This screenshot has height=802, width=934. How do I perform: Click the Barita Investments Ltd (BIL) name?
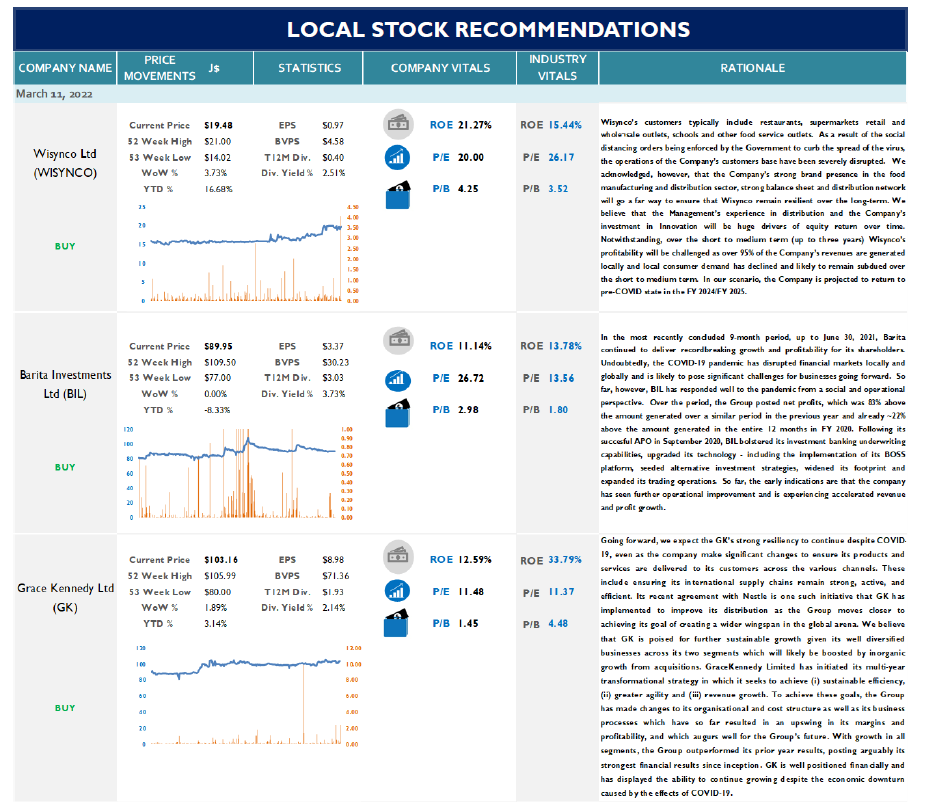pyautogui.click(x=65, y=384)
